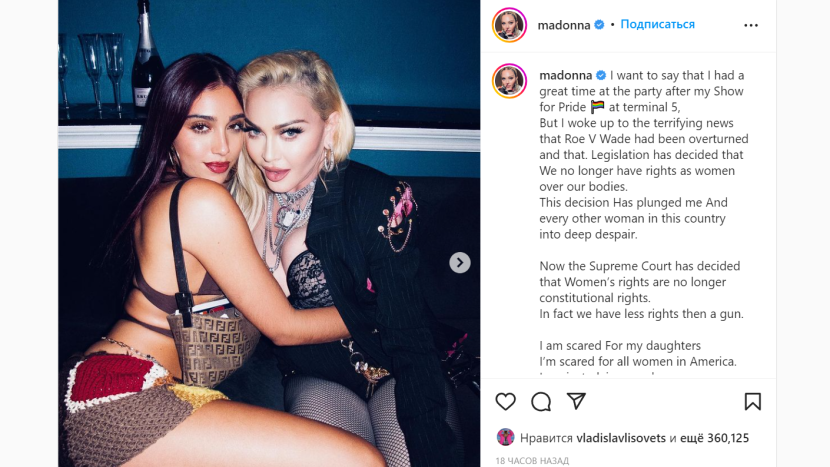The image size is (830, 467).
Task: Click the main post photo
Action: [x=269, y=234]
